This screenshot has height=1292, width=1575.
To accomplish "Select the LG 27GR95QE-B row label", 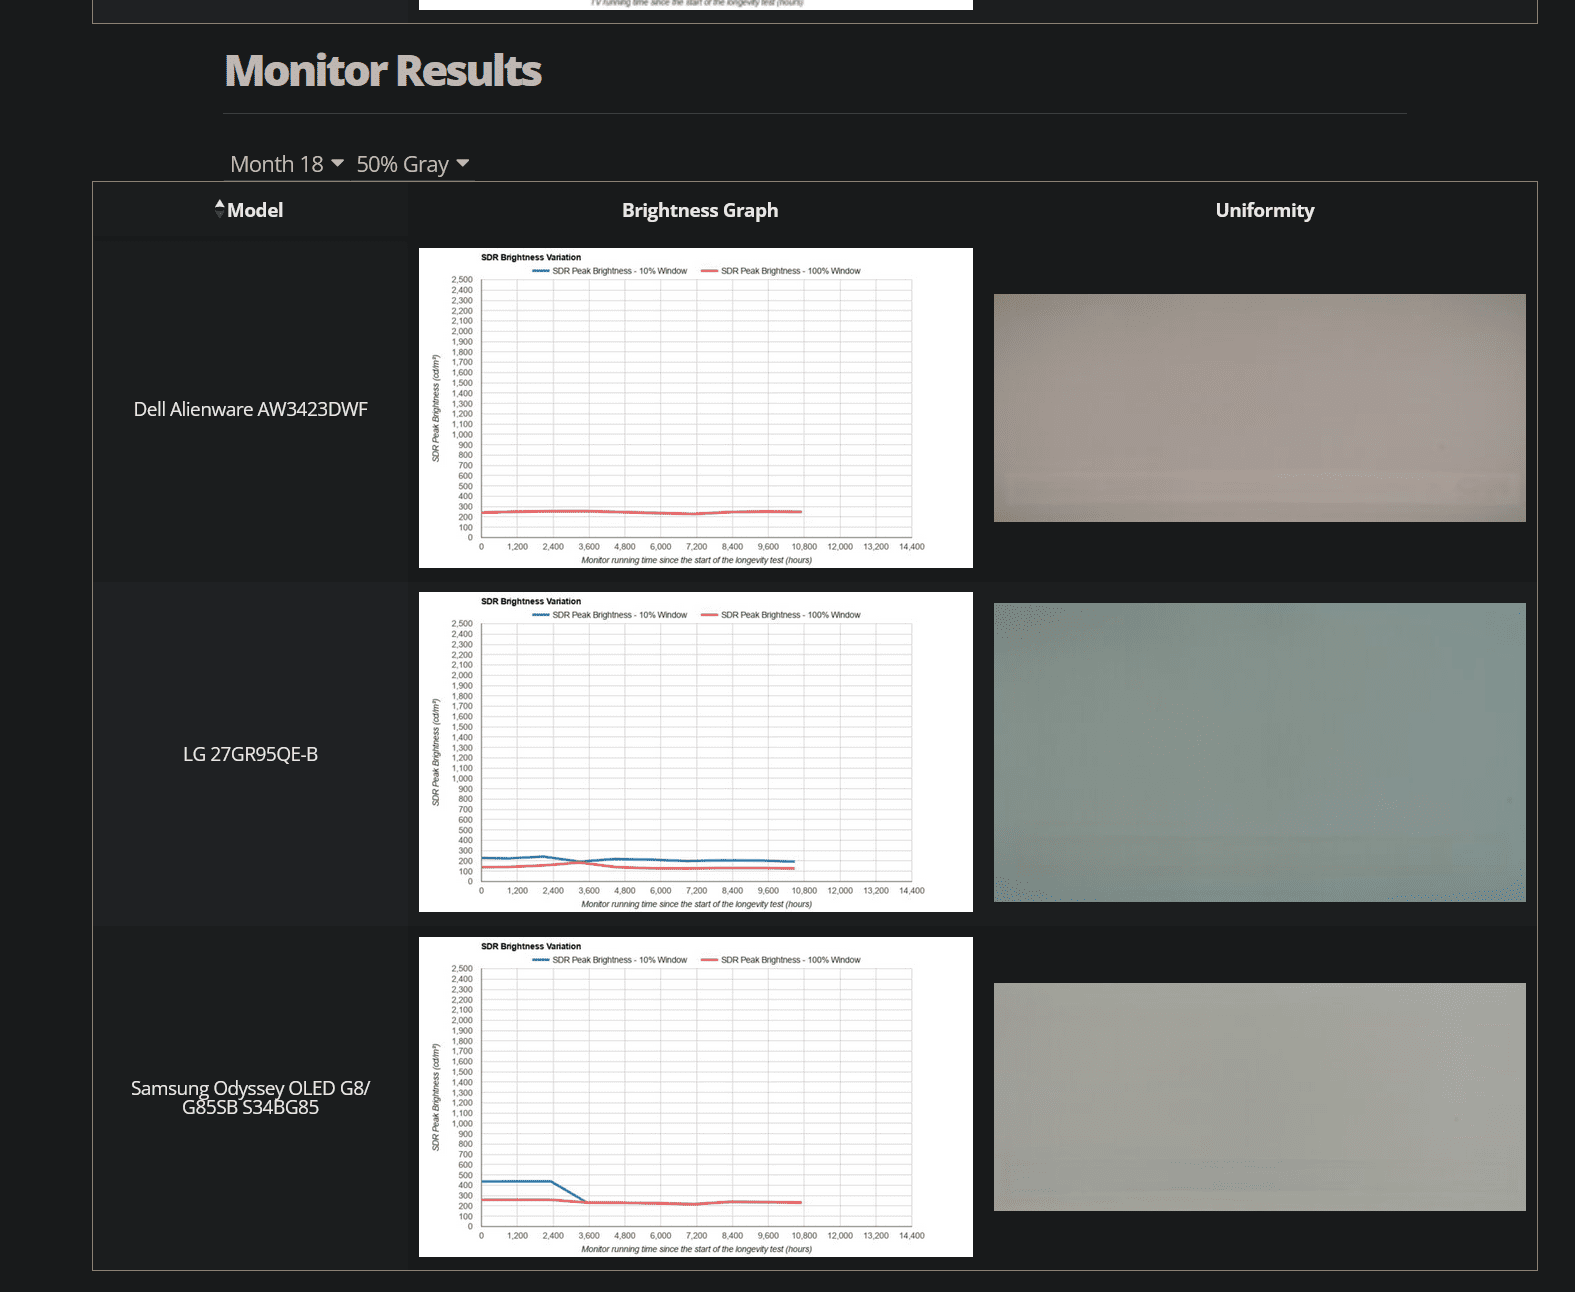I will pyautogui.click(x=251, y=754).
